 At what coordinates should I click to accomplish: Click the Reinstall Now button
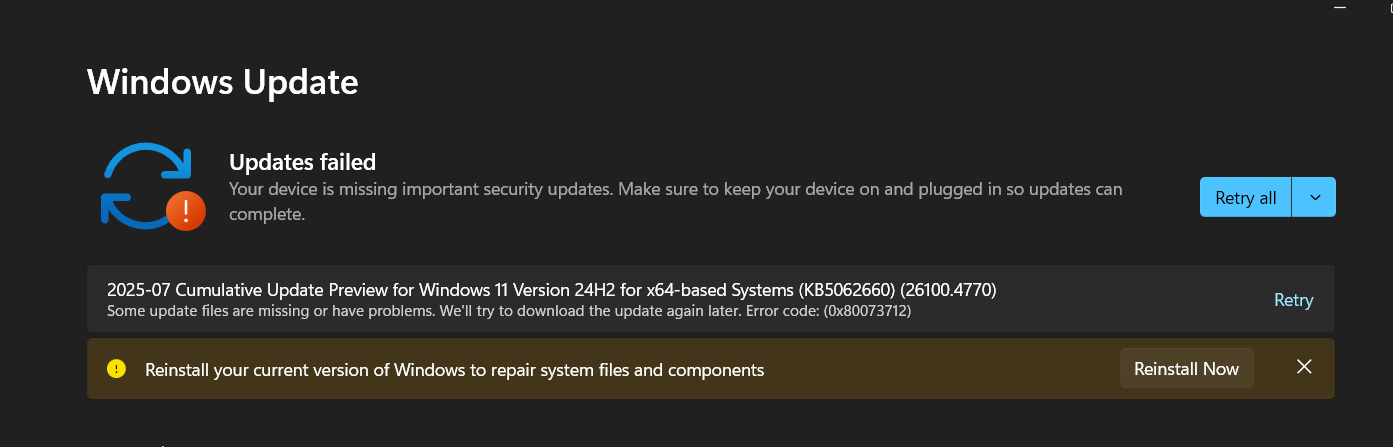point(1186,368)
